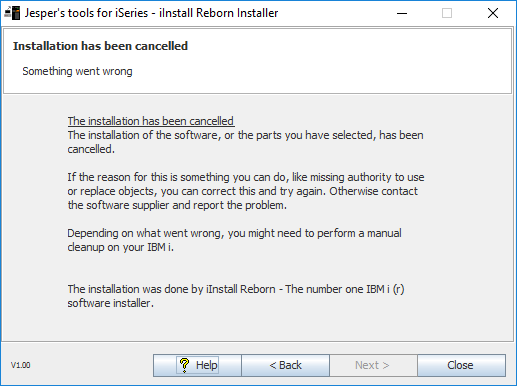Click the installer app icon in title bar

pyautogui.click(x=12, y=13)
